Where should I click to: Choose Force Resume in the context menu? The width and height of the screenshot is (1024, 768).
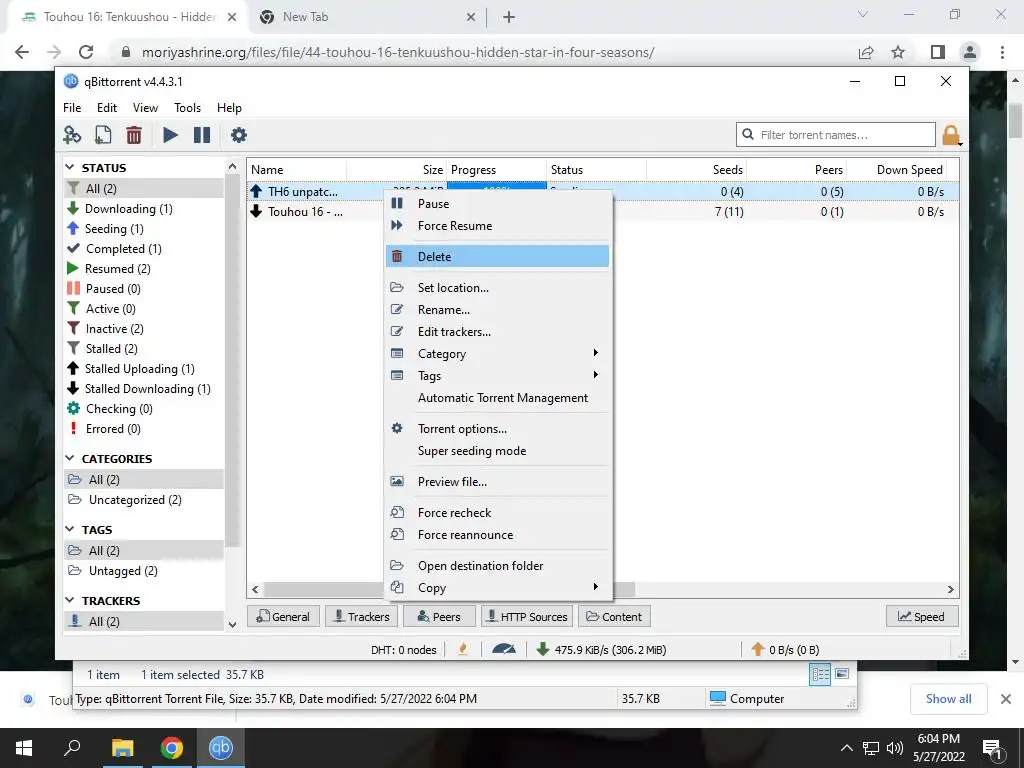(497, 226)
